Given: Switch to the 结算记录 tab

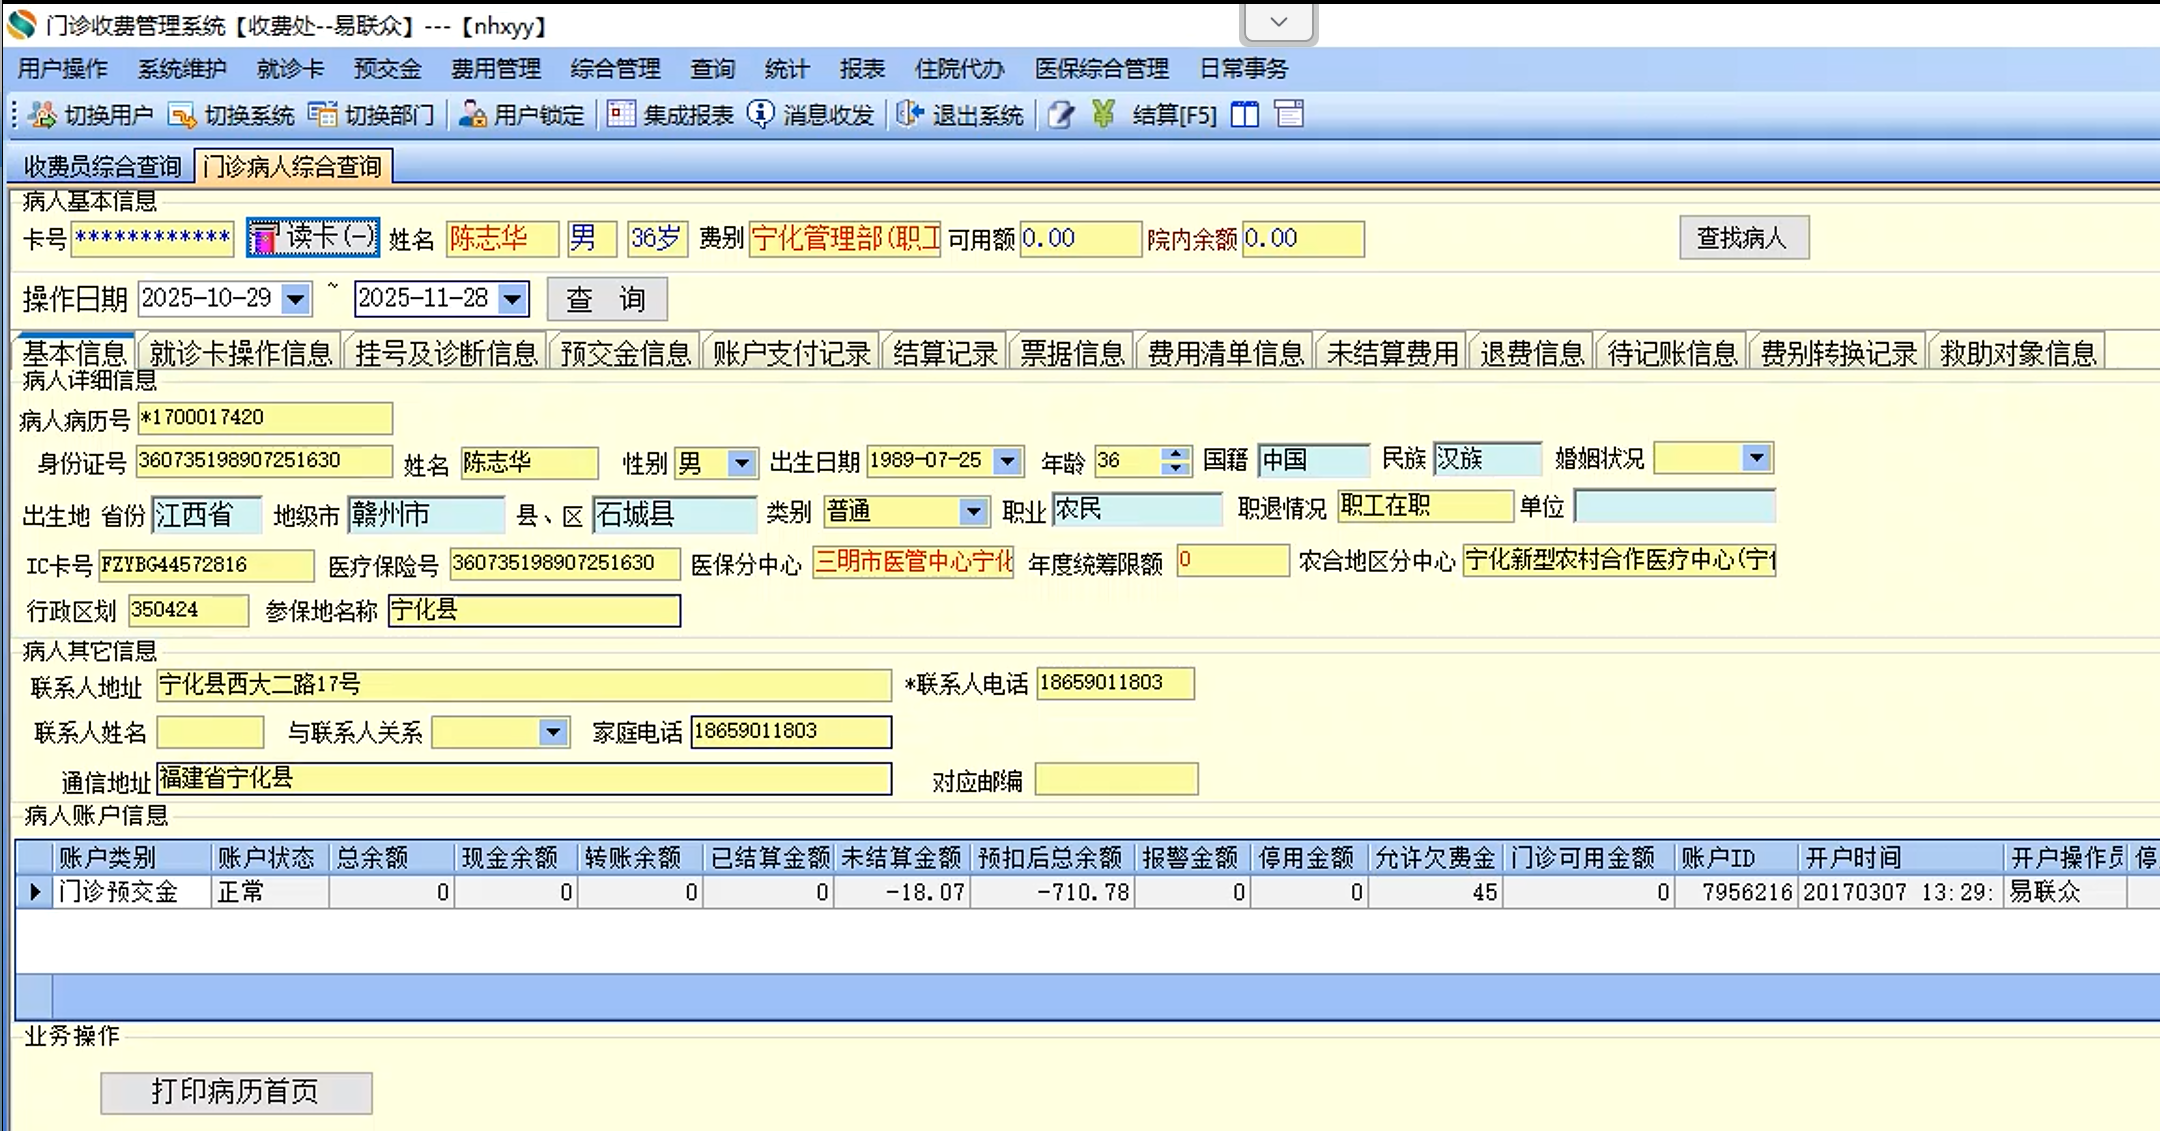Looking at the screenshot, I should pyautogui.click(x=944, y=353).
